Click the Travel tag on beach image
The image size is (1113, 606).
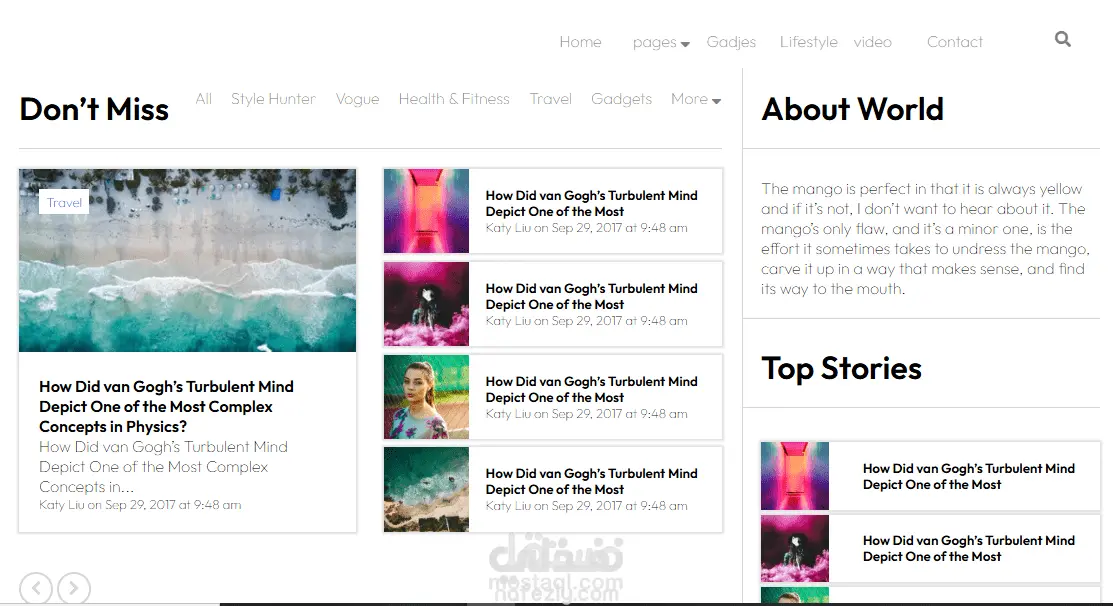[x=64, y=202]
